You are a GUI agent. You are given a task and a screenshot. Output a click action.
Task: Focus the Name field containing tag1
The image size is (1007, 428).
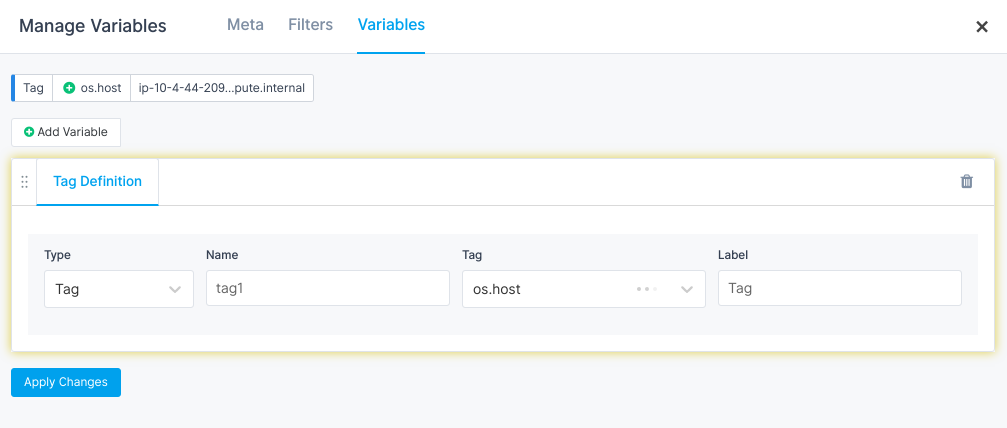pyautogui.click(x=328, y=288)
